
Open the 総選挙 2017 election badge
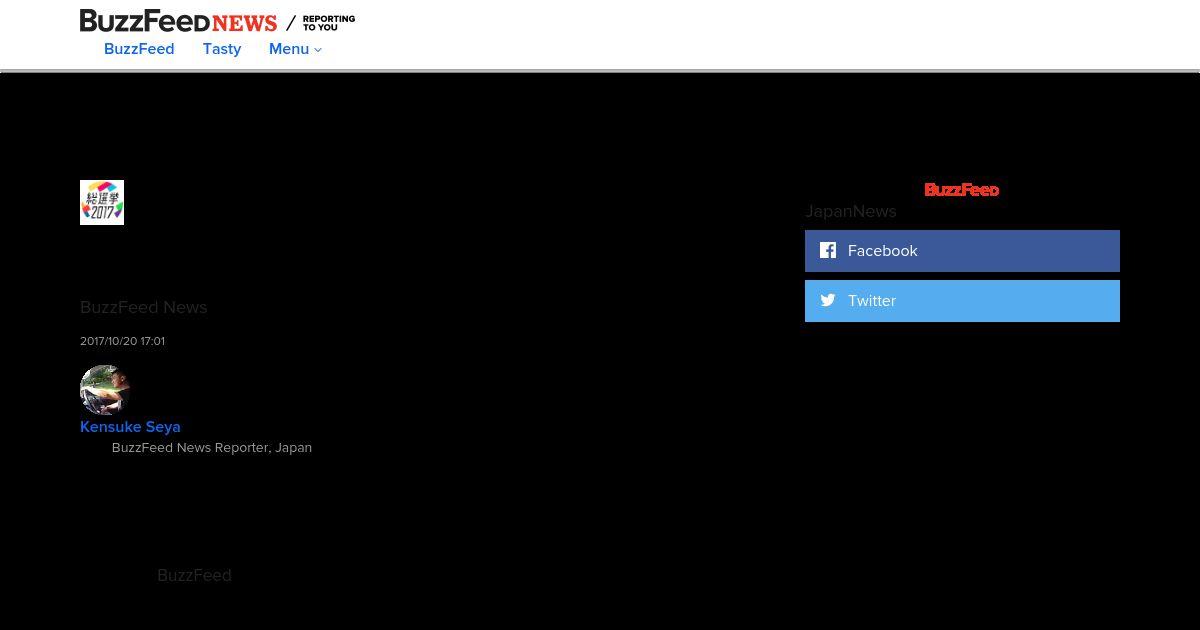pos(102,202)
